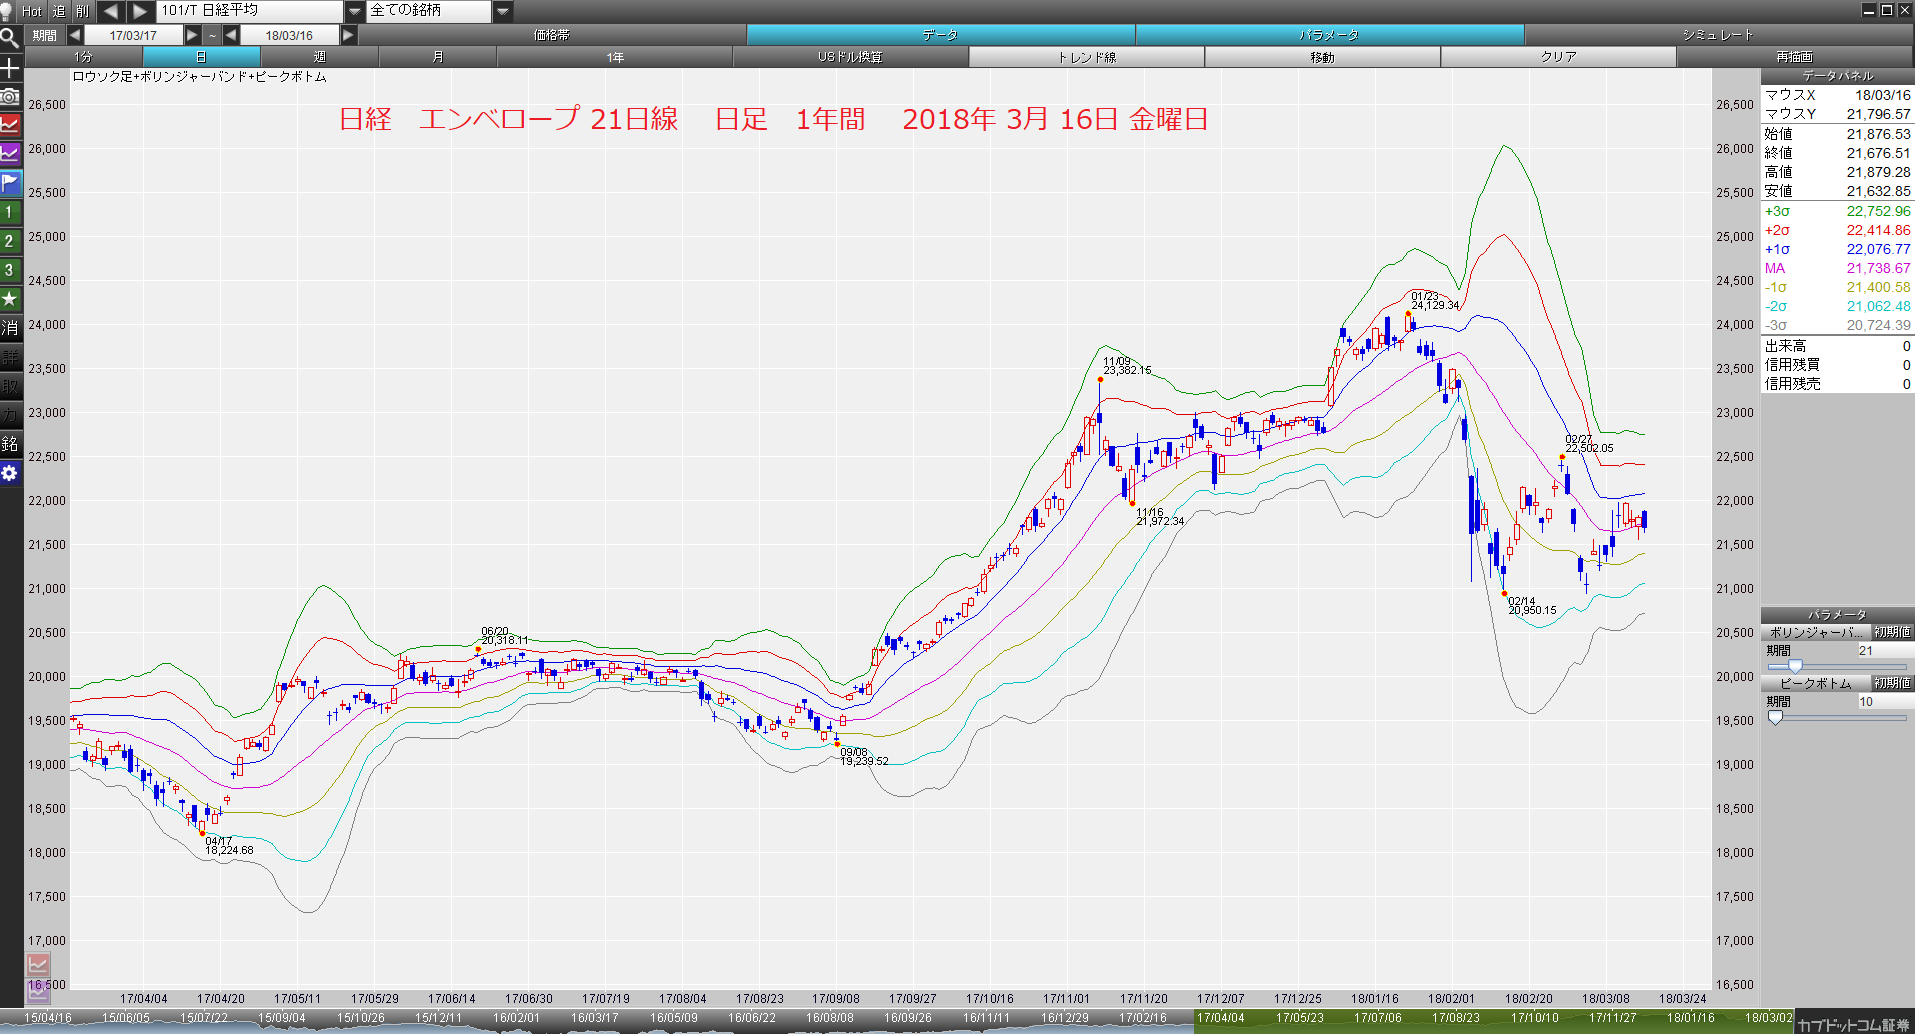Click the 銘 sidebar button
The image size is (1915, 1034).
tap(10, 444)
